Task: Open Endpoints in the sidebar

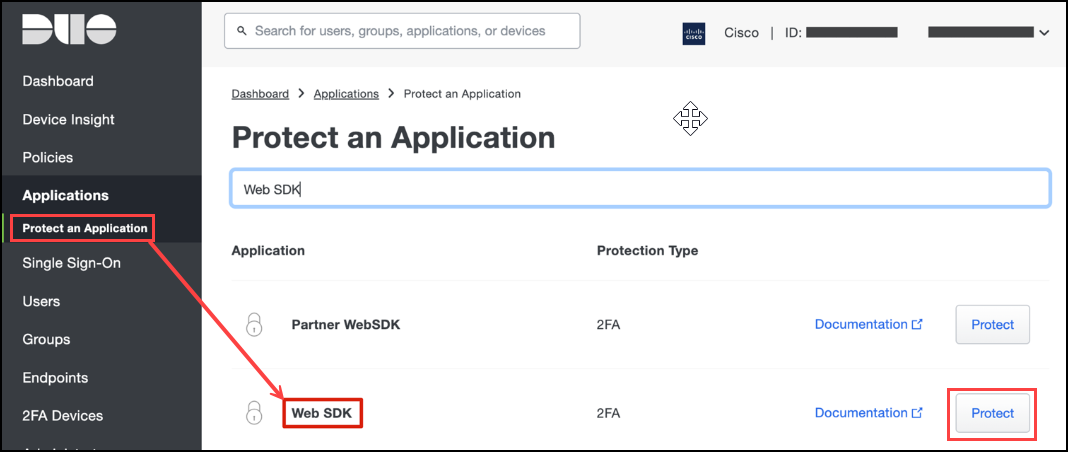Action: tap(55, 377)
